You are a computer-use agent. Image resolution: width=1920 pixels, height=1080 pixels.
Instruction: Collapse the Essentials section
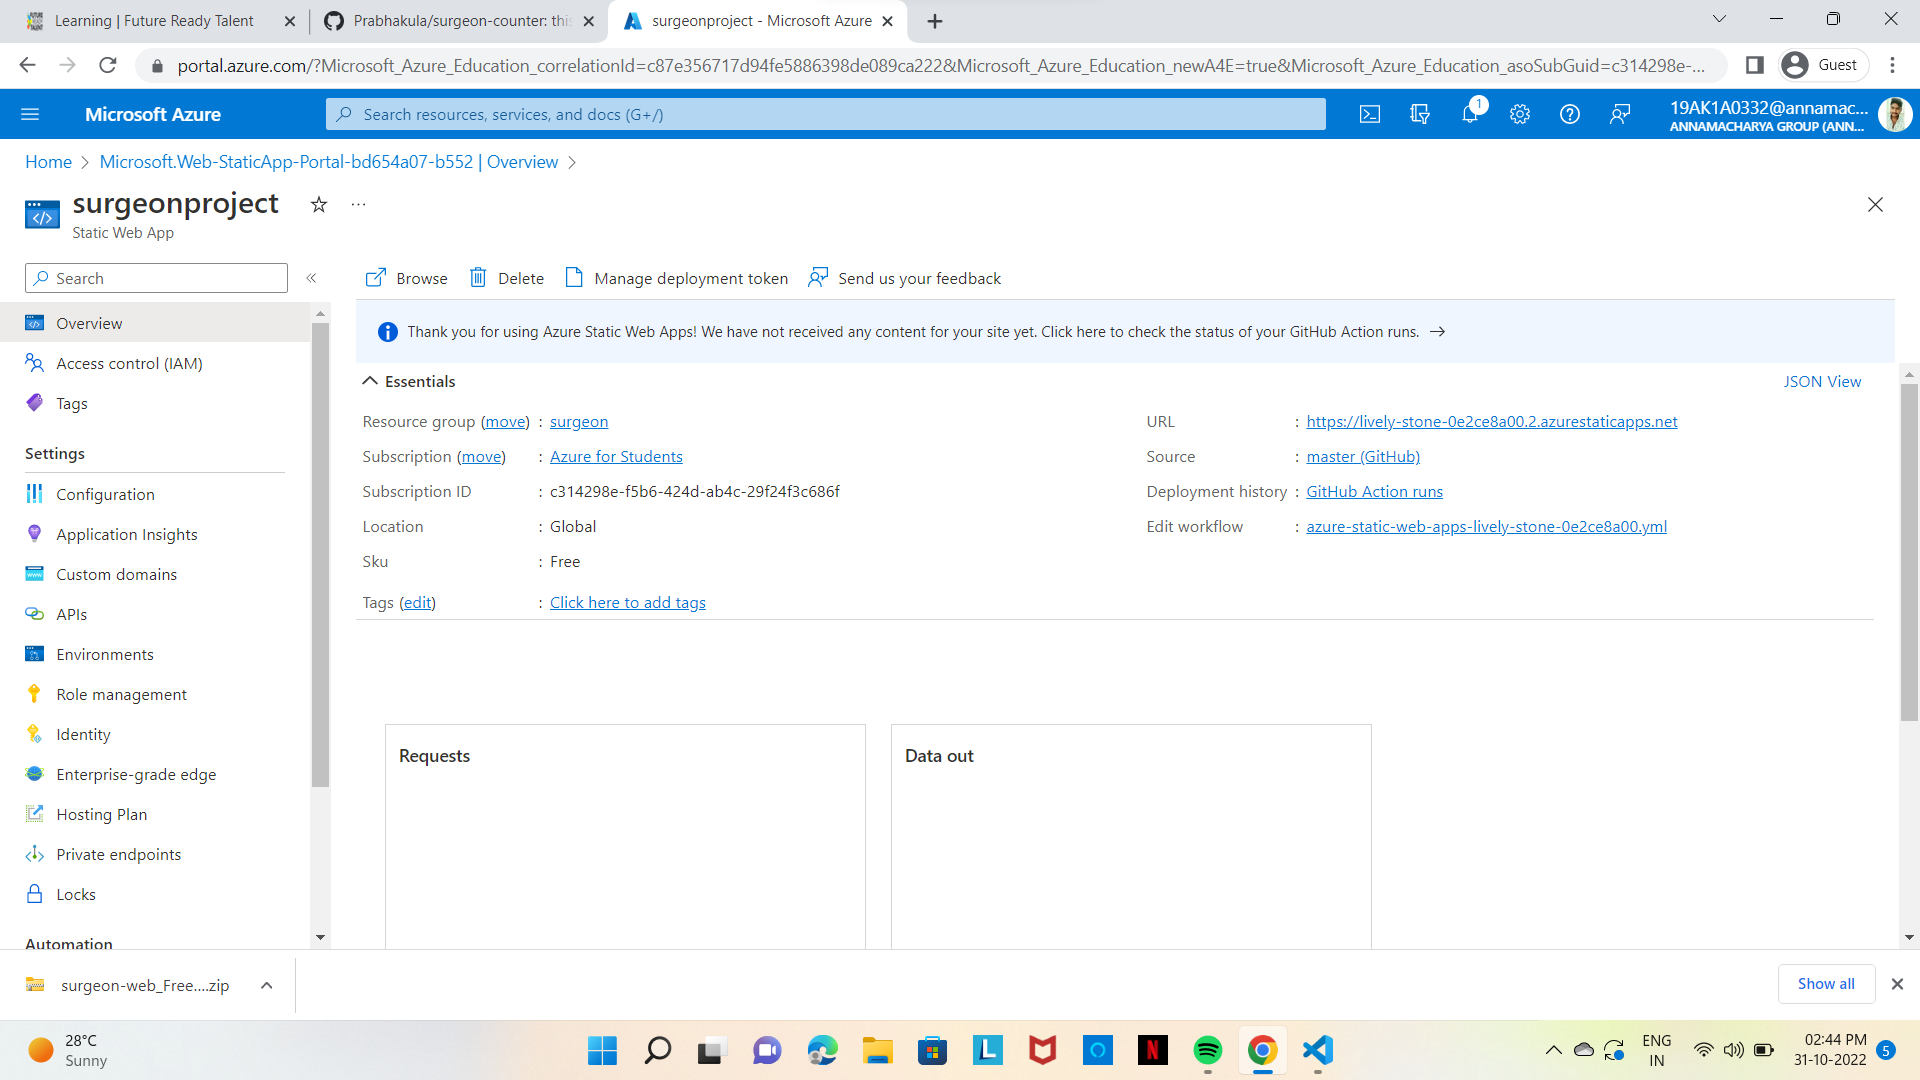click(370, 380)
